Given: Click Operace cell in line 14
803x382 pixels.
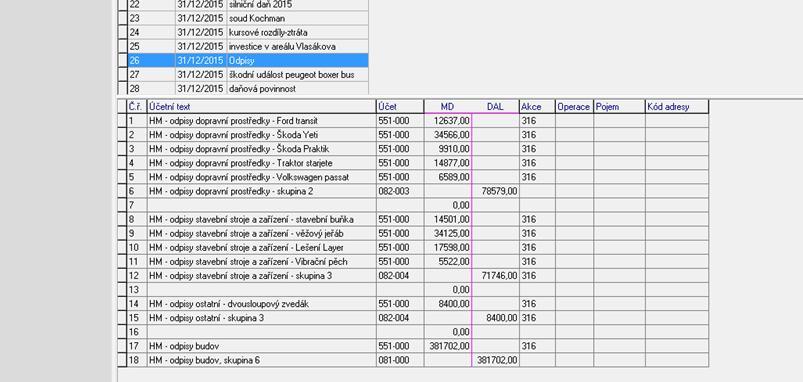Looking at the screenshot, I should click(x=575, y=304).
